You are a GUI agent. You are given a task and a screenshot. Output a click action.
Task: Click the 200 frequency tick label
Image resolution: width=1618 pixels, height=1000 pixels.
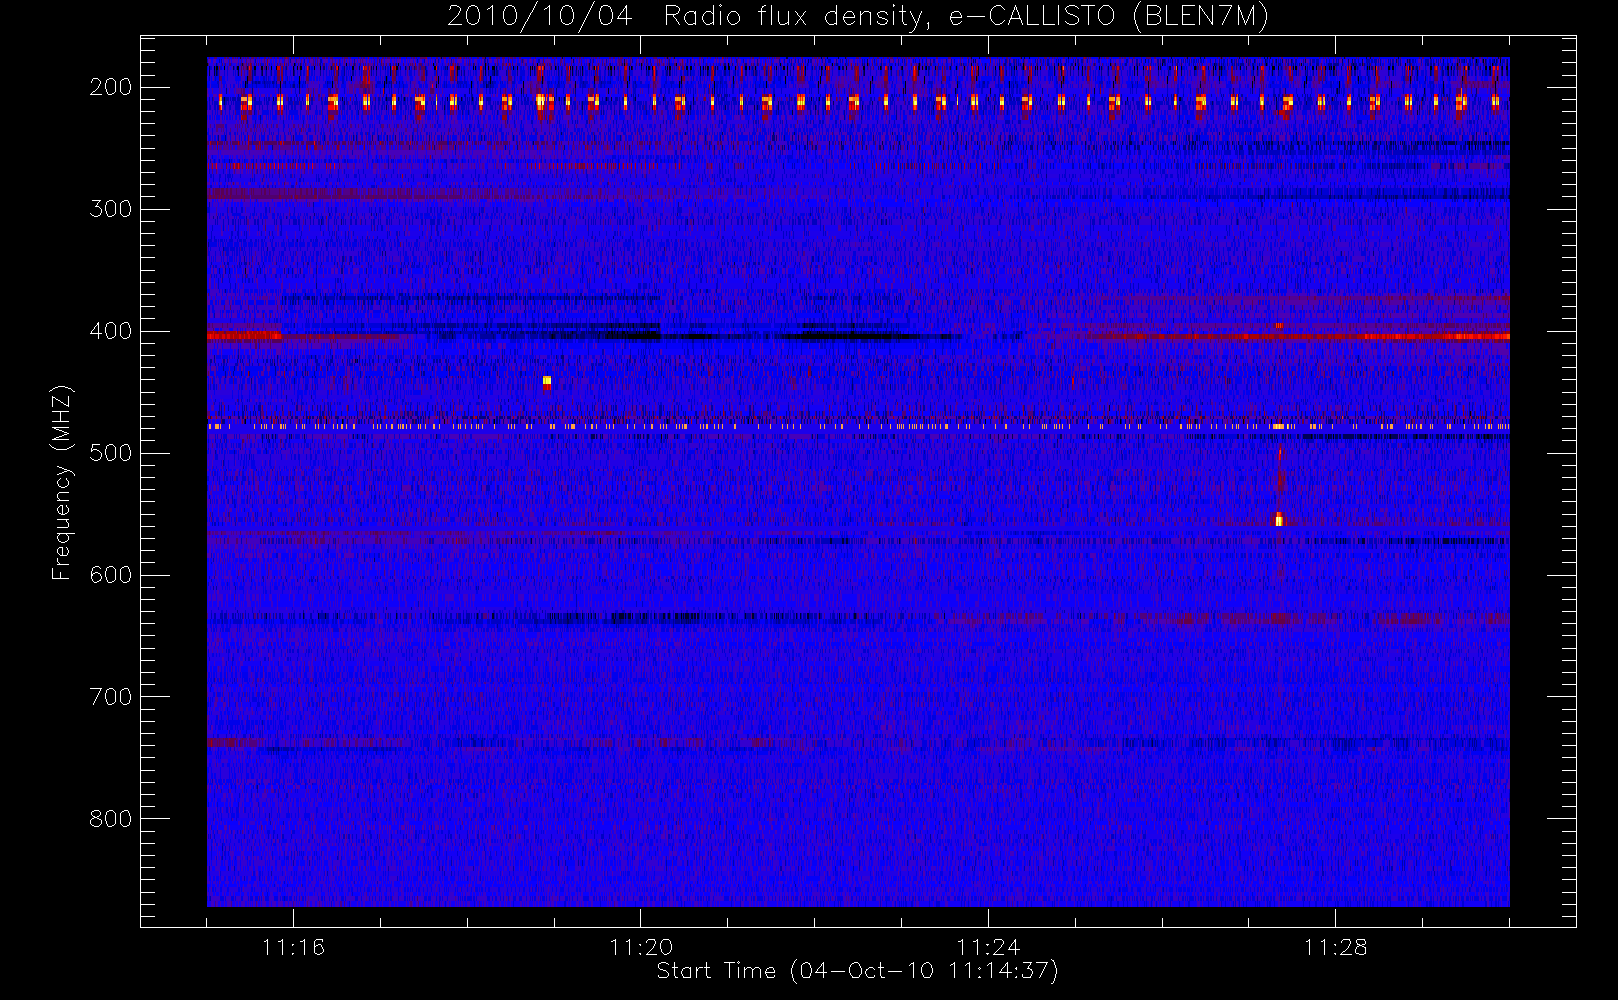(x=110, y=87)
